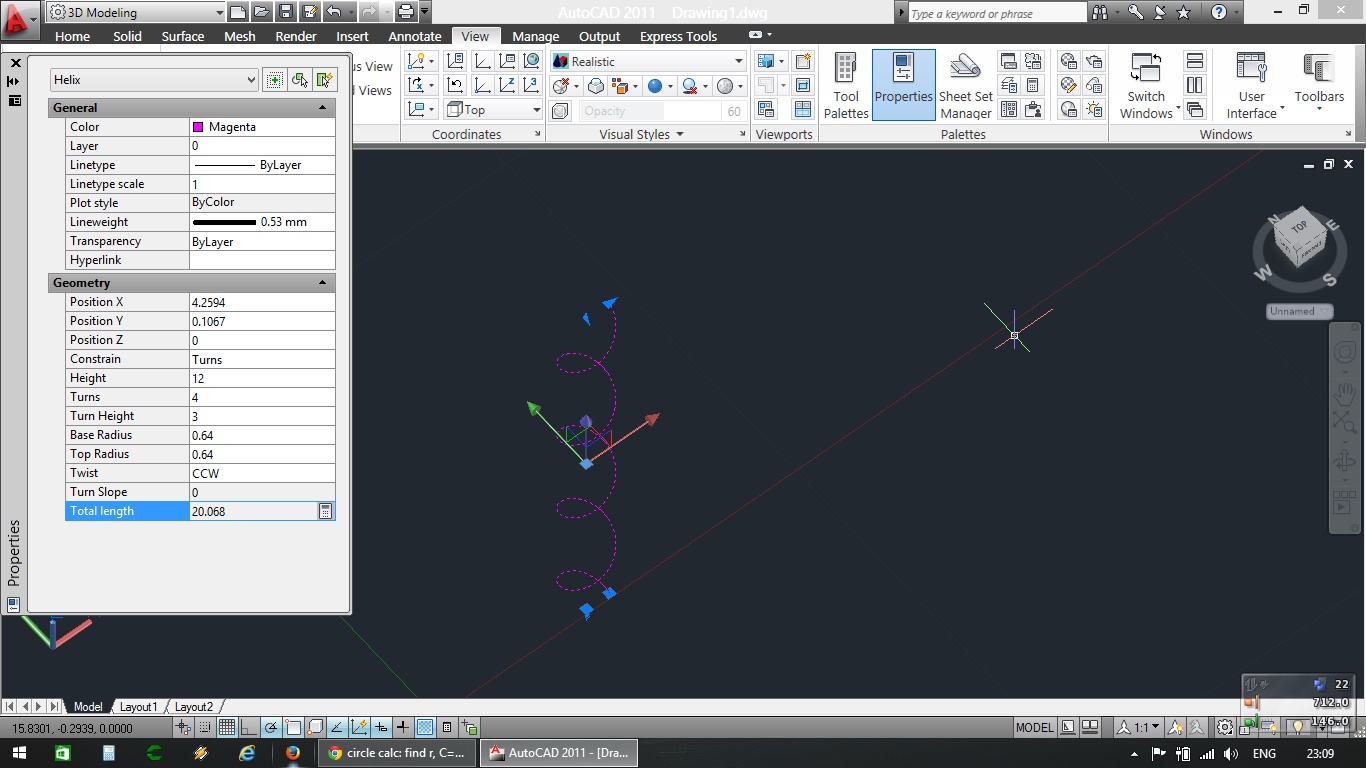The image size is (1366, 768).
Task: Open the User Interface menu
Action: click(x=1252, y=86)
